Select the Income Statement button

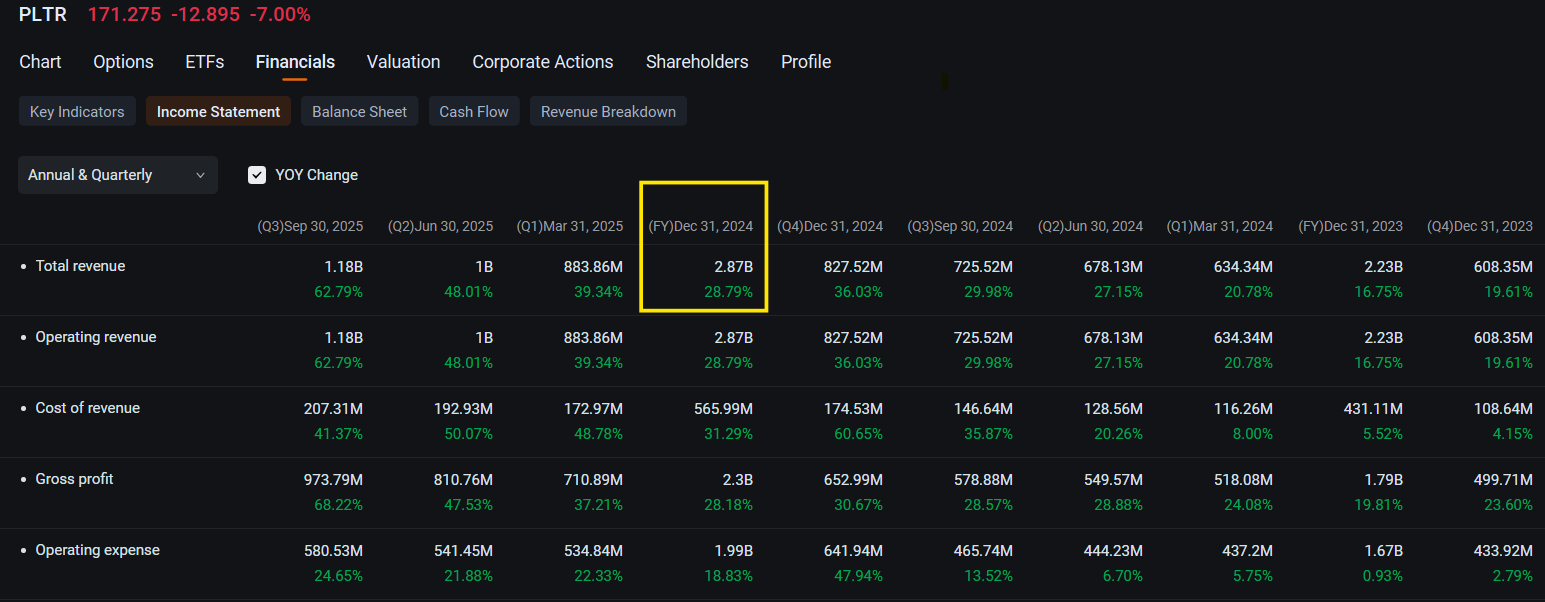(218, 112)
